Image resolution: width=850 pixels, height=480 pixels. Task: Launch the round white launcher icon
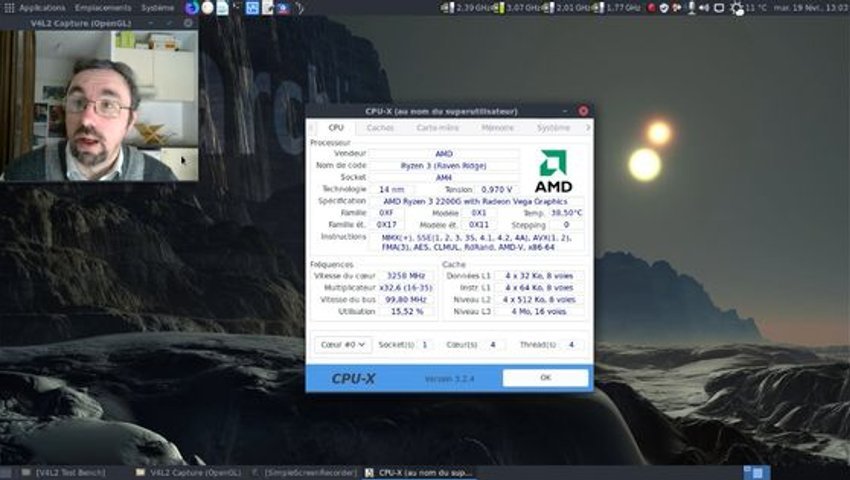(x=207, y=8)
